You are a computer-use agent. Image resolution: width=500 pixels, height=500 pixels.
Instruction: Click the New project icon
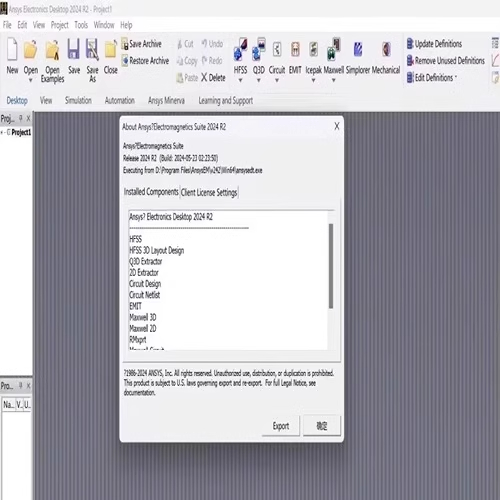coord(12,49)
